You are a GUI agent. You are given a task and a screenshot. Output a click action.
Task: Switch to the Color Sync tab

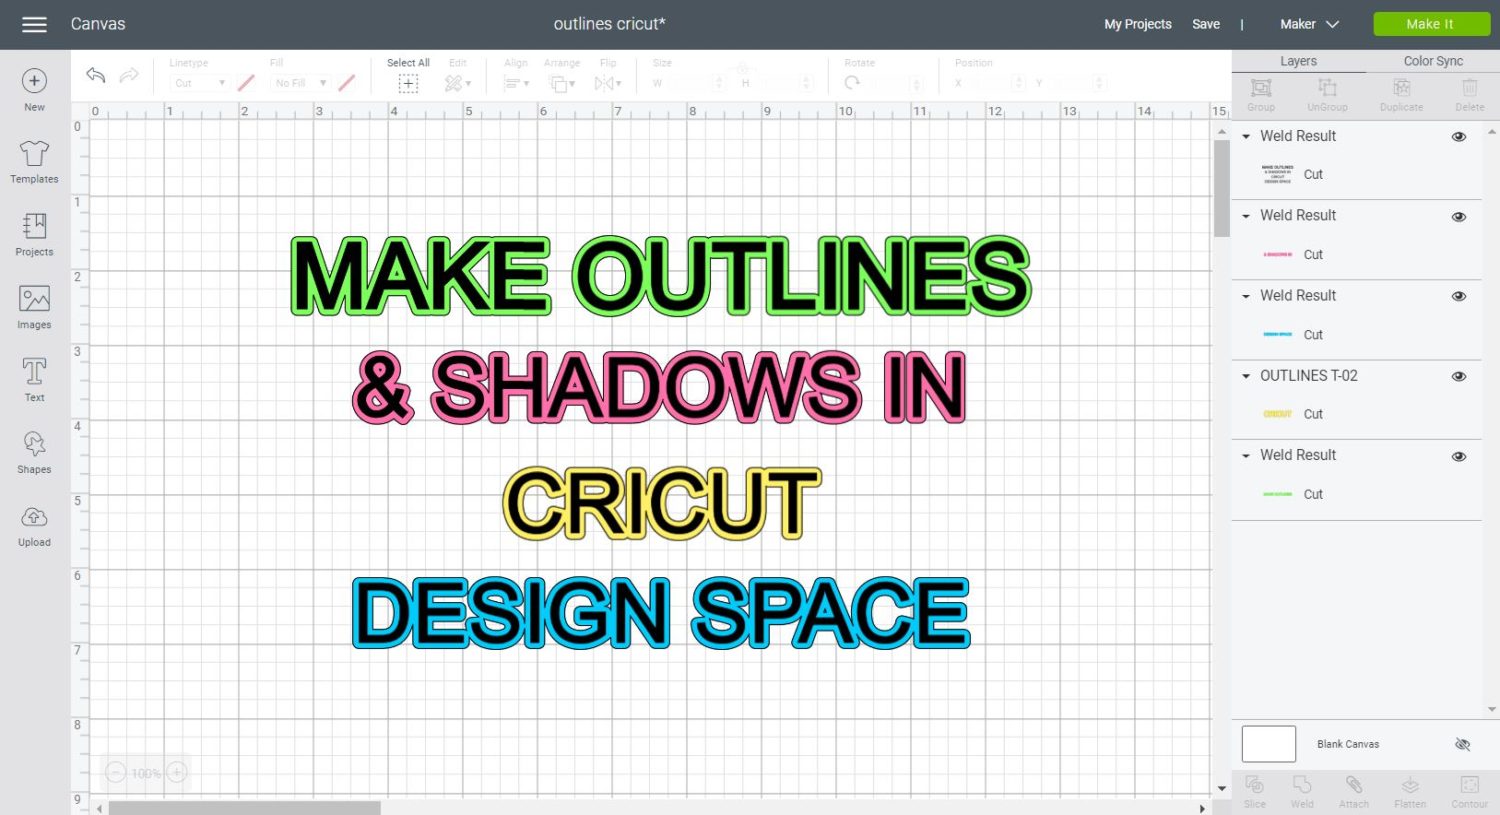click(x=1432, y=61)
